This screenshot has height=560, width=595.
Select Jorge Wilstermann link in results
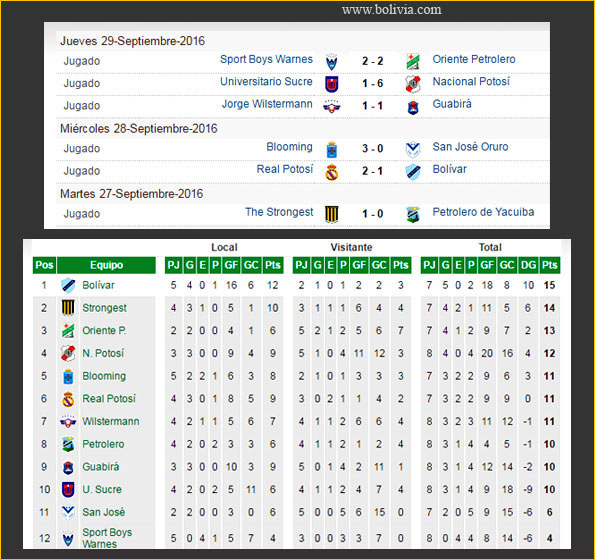tap(267, 104)
